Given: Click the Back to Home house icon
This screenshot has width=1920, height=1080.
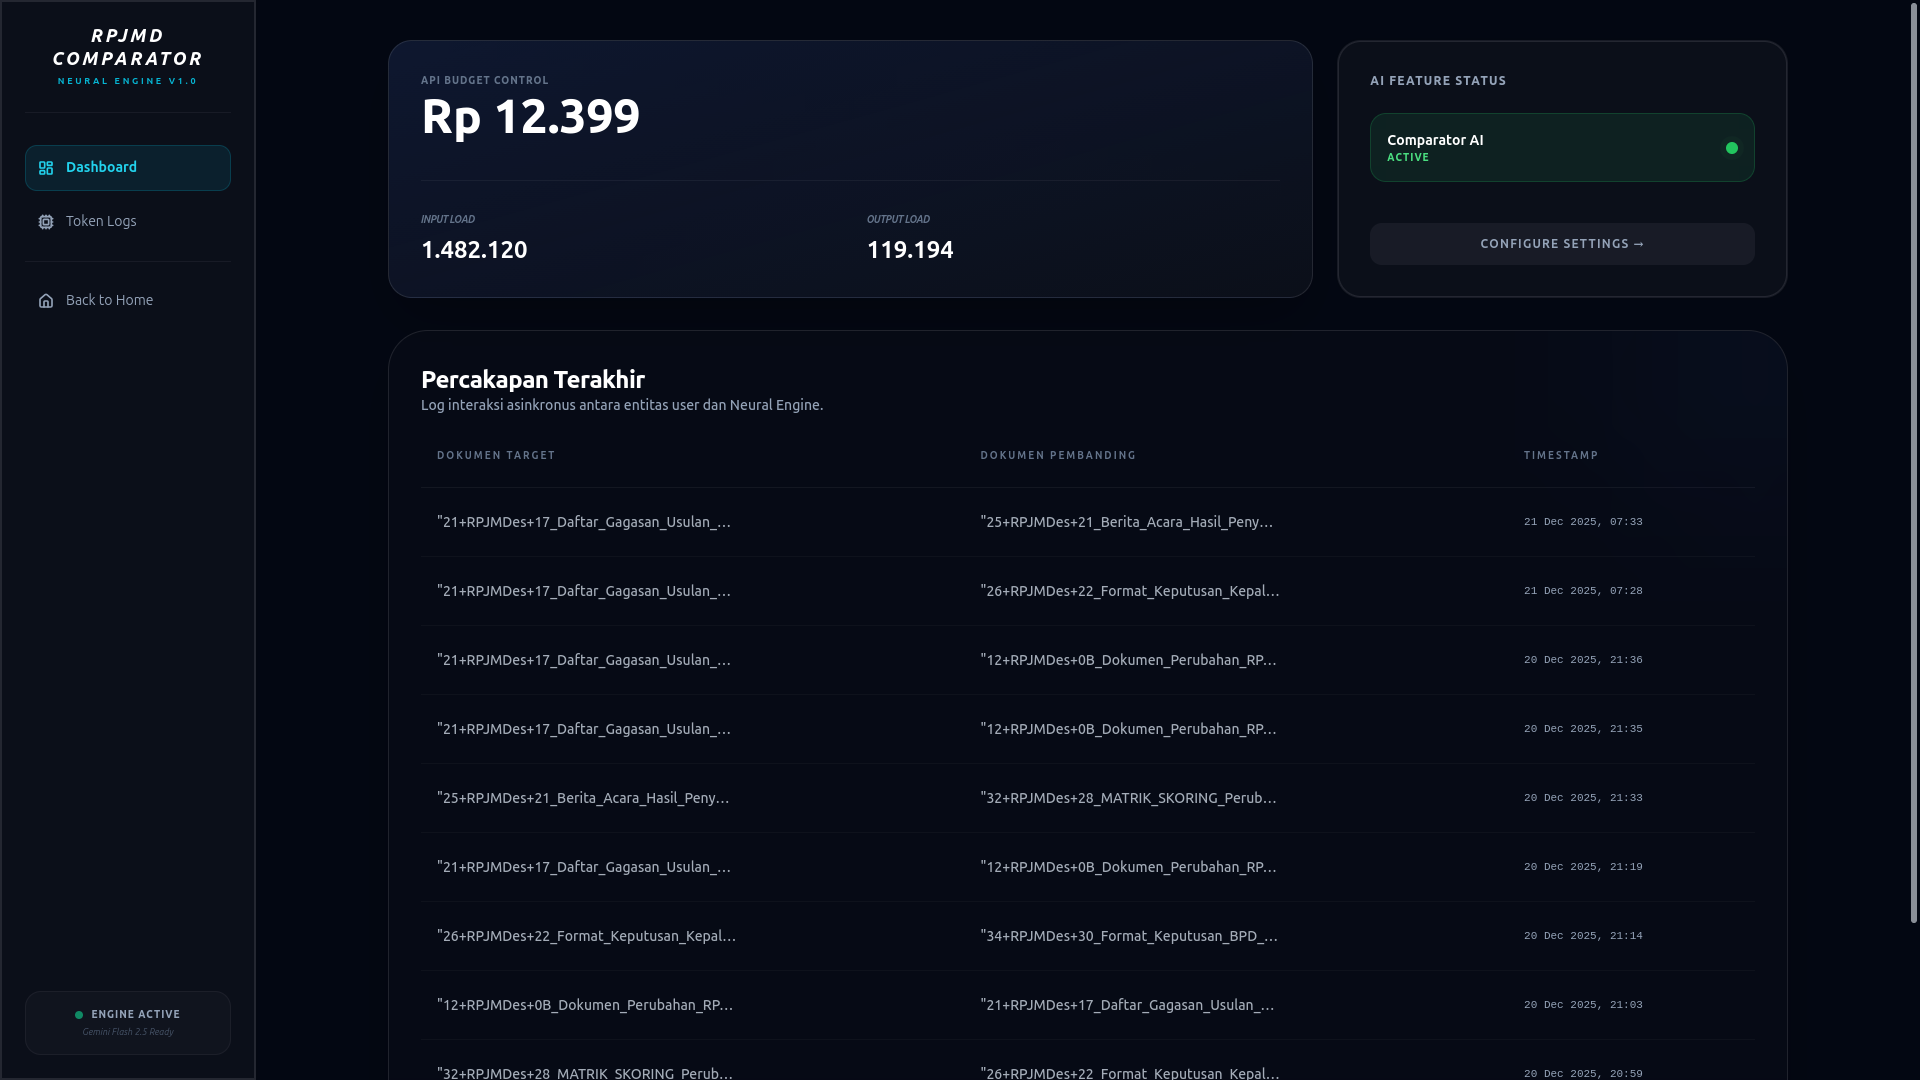Looking at the screenshot, I should pyautogui.click(x=46, y=301).
